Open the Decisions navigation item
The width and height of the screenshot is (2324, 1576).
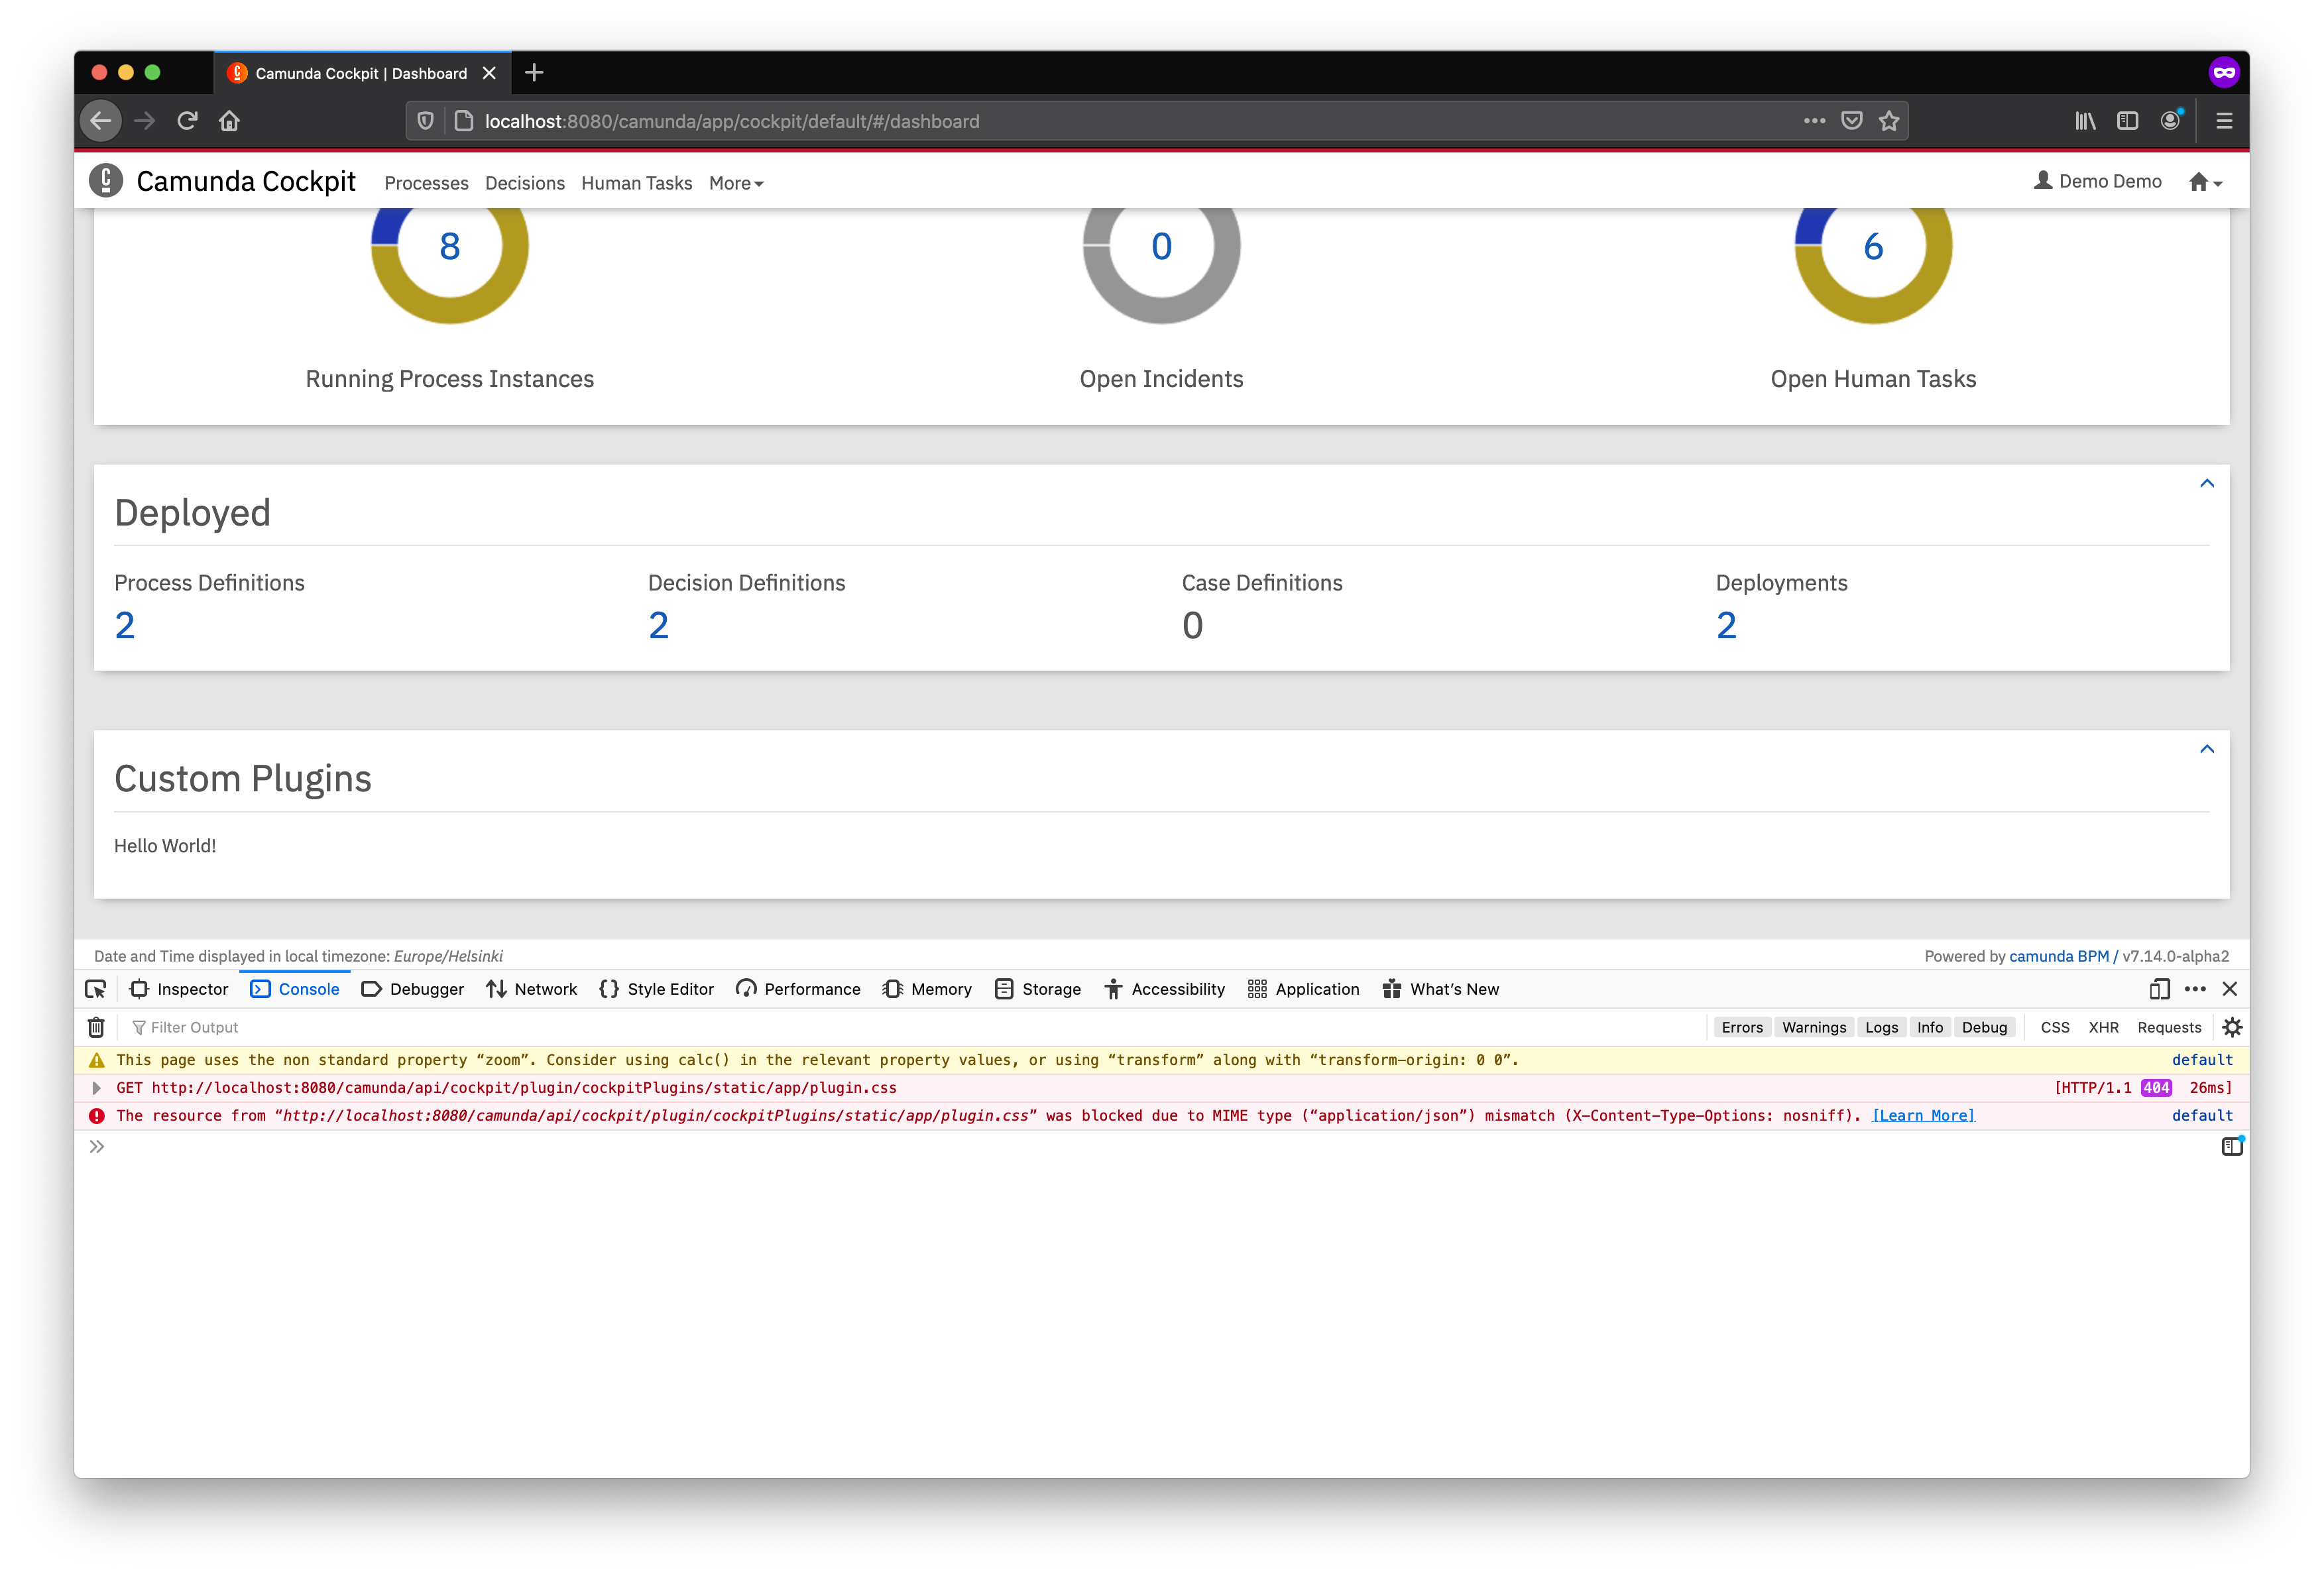coord(525,183)
